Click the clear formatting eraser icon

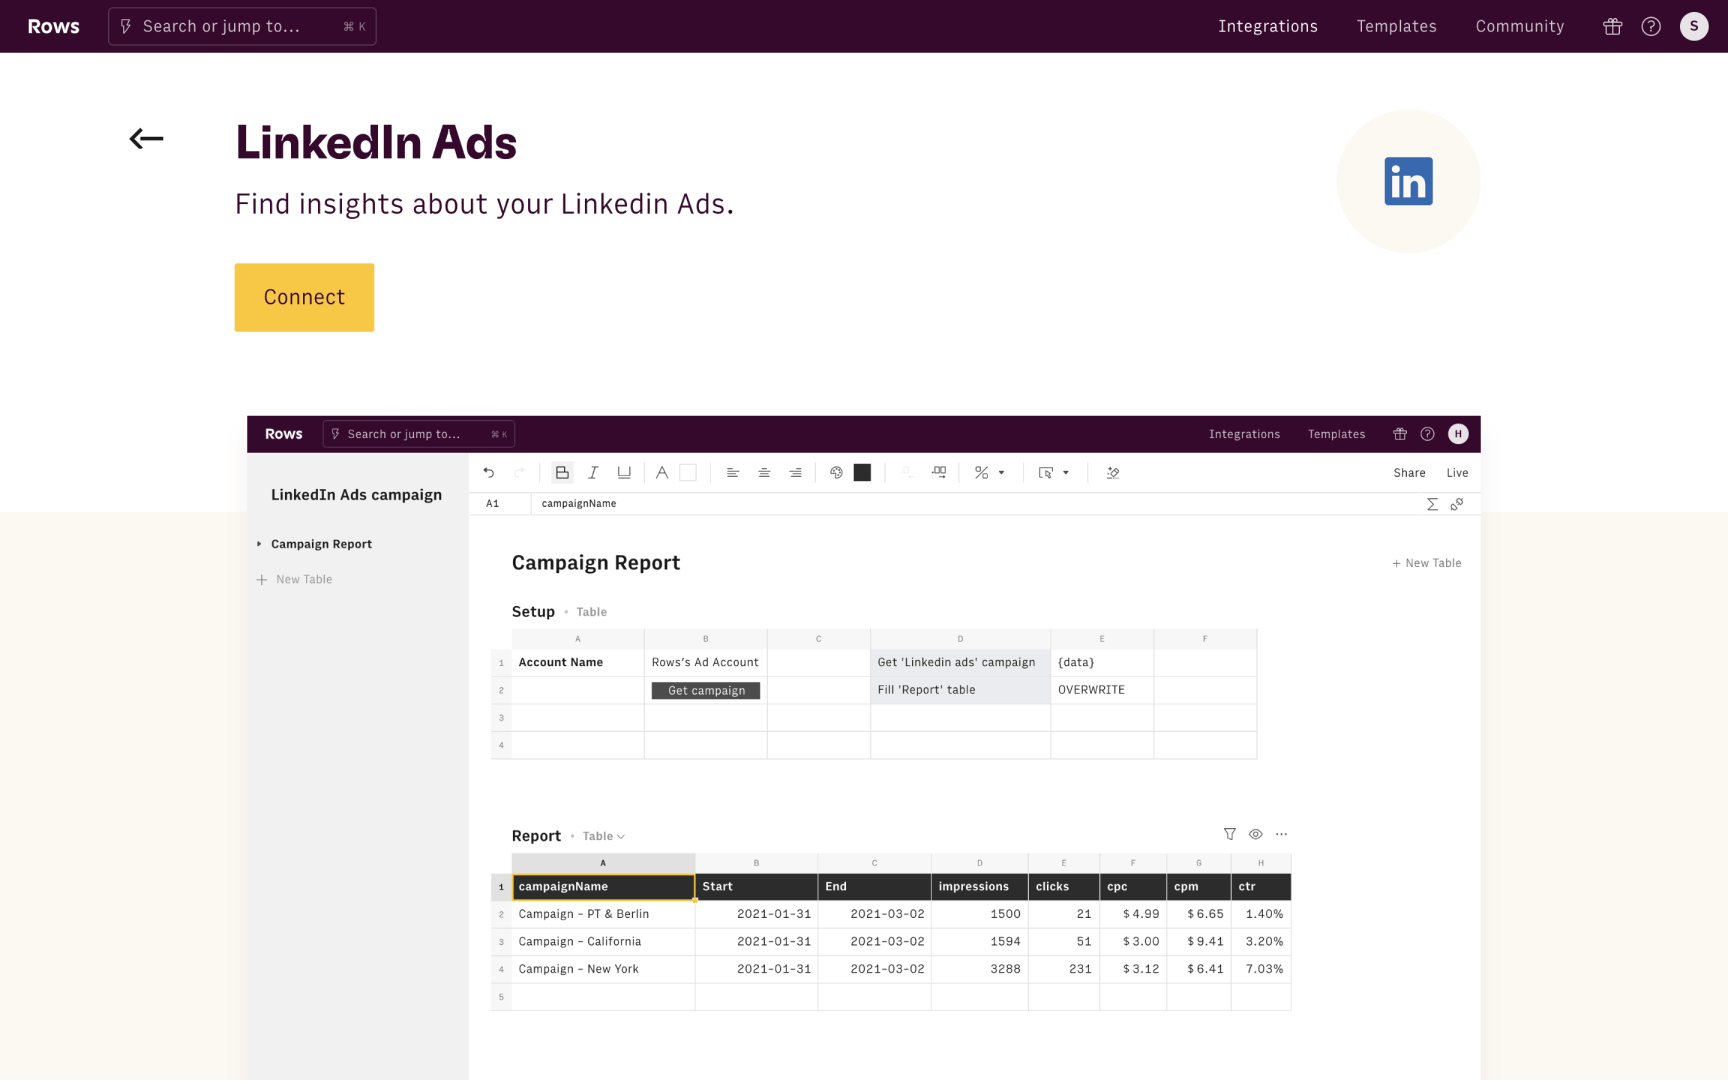[x=1113, y=473]
